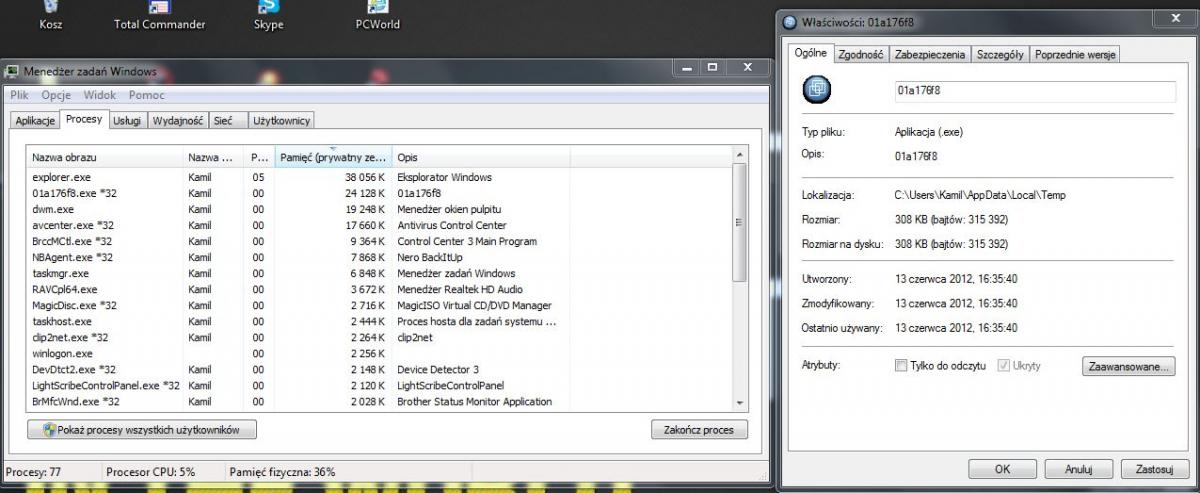Viewport: 1200px width, 493px height.
Task: Open 'Zaawansowane...' attributes button
Action: (1127, 367)
